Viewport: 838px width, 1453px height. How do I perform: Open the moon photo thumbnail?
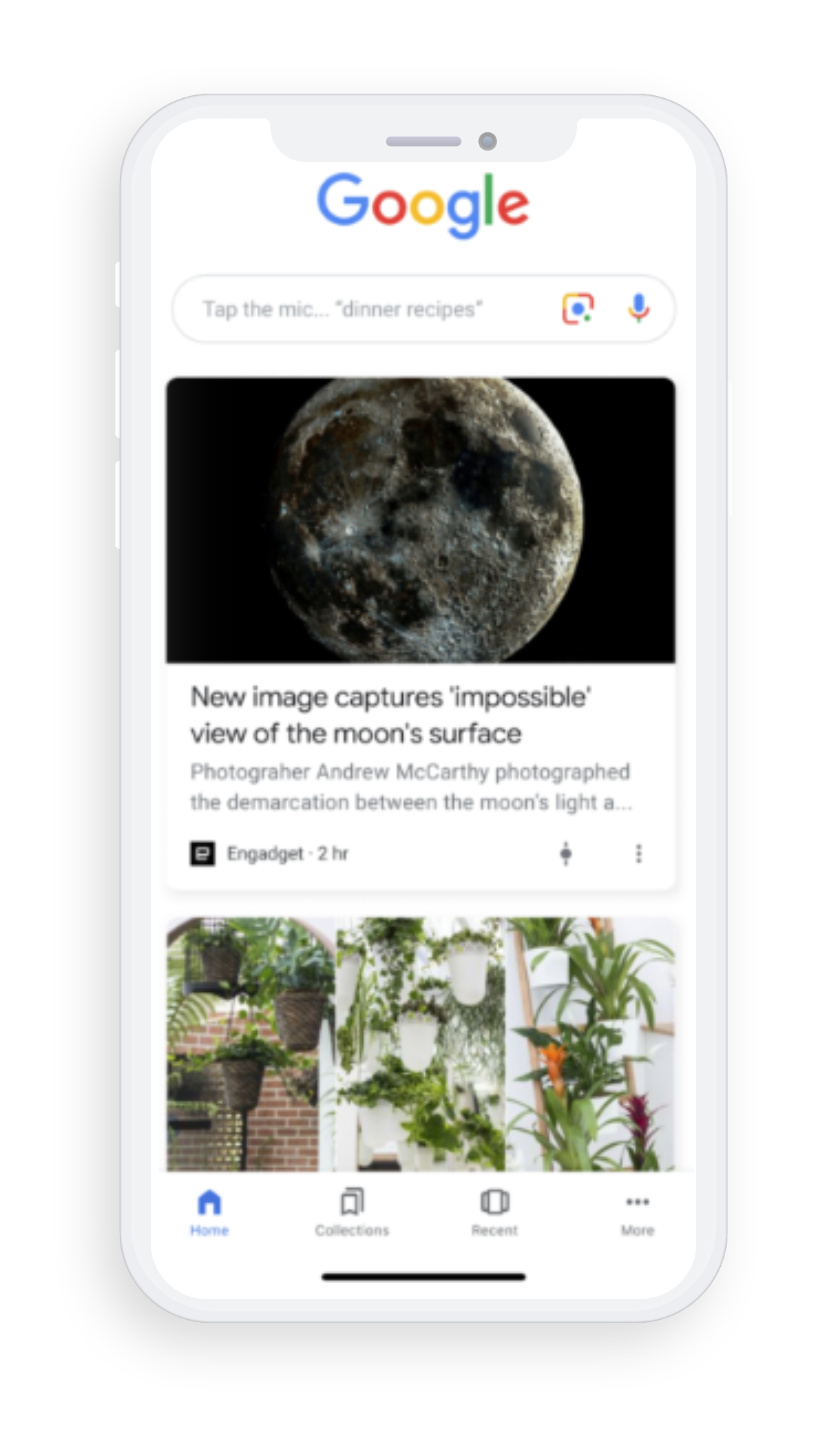[421, 520]
